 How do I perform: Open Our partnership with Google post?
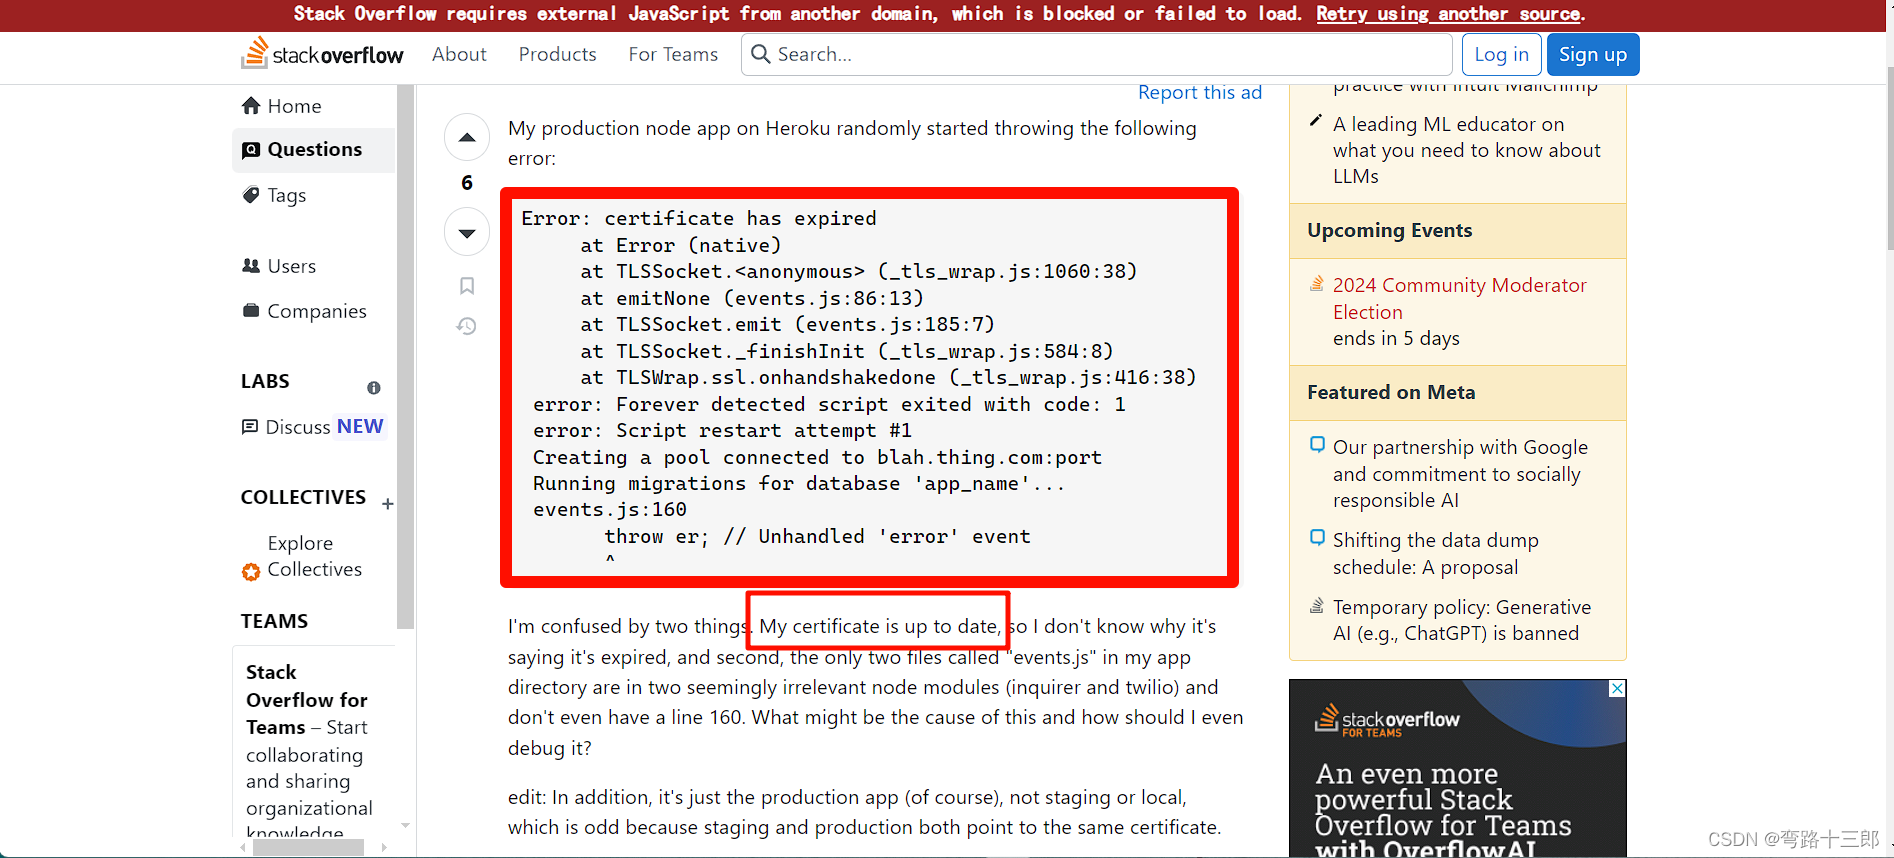click(x=1460, y=473)
